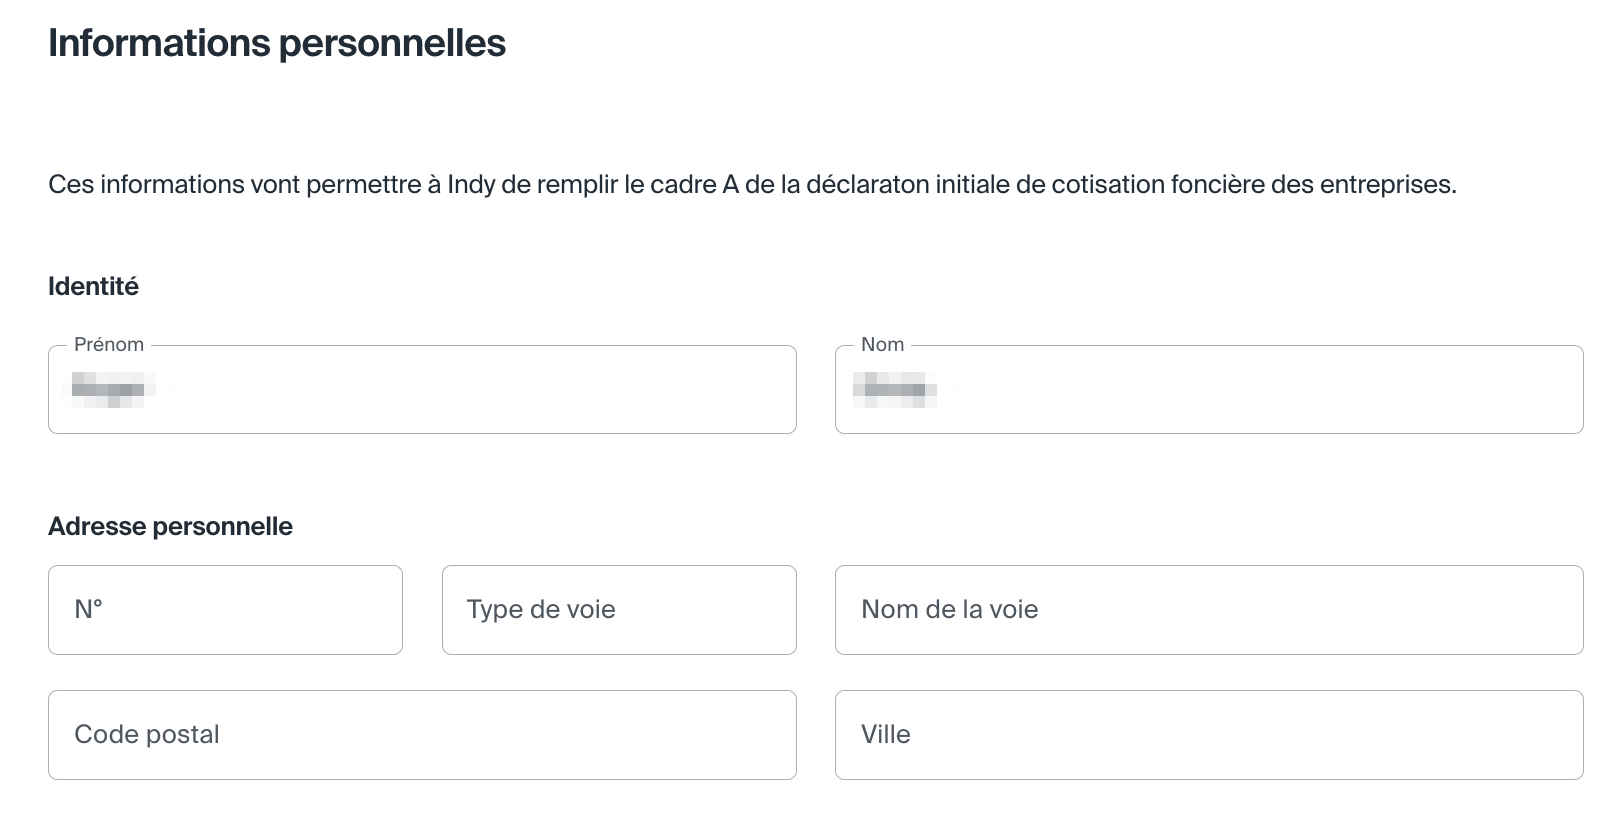
Task: Click the Ville placeholder text
Action: coord(886,735)
